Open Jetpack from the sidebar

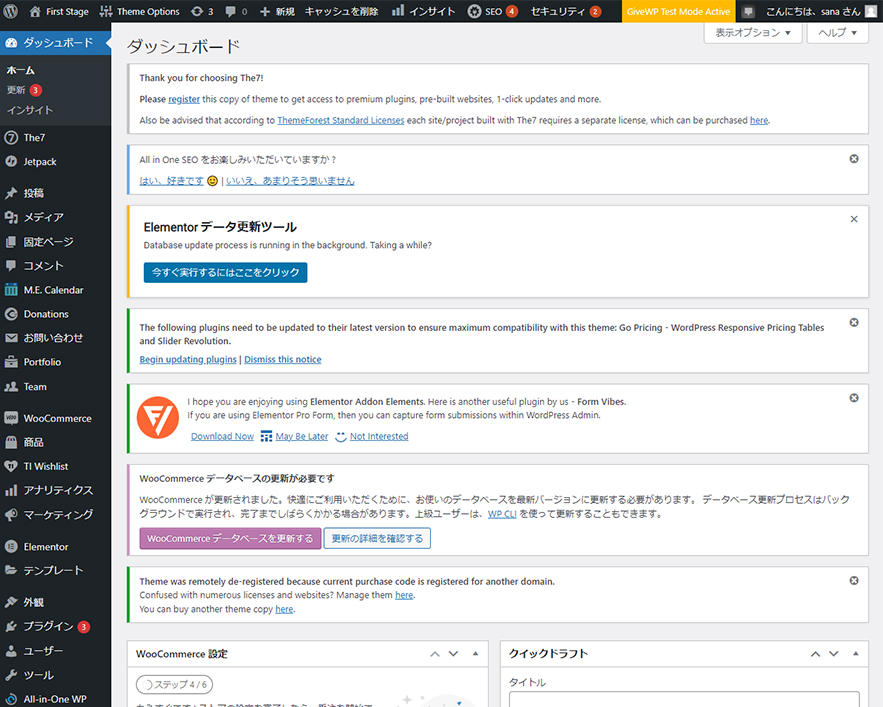[x=40, y=162]
